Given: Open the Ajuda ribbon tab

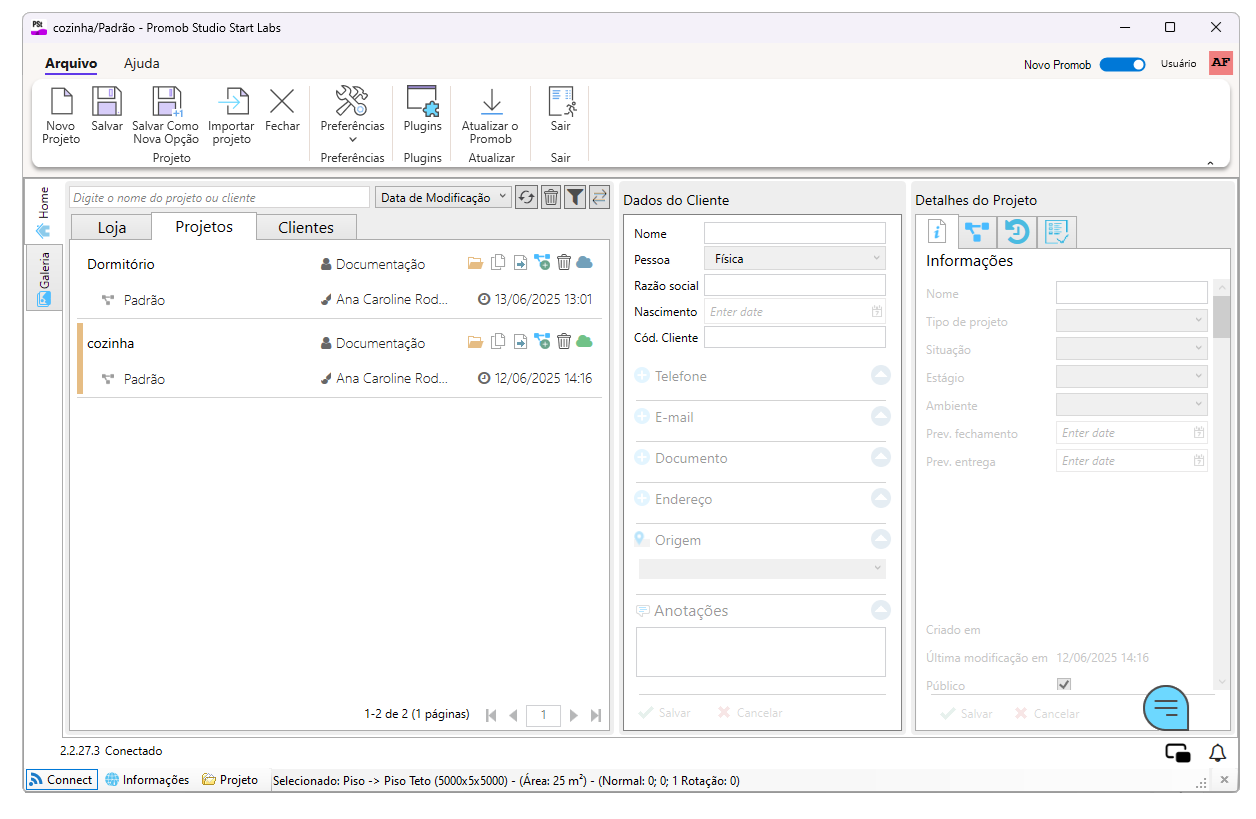Looking at the screenshot, I should (x=141, y=64).
